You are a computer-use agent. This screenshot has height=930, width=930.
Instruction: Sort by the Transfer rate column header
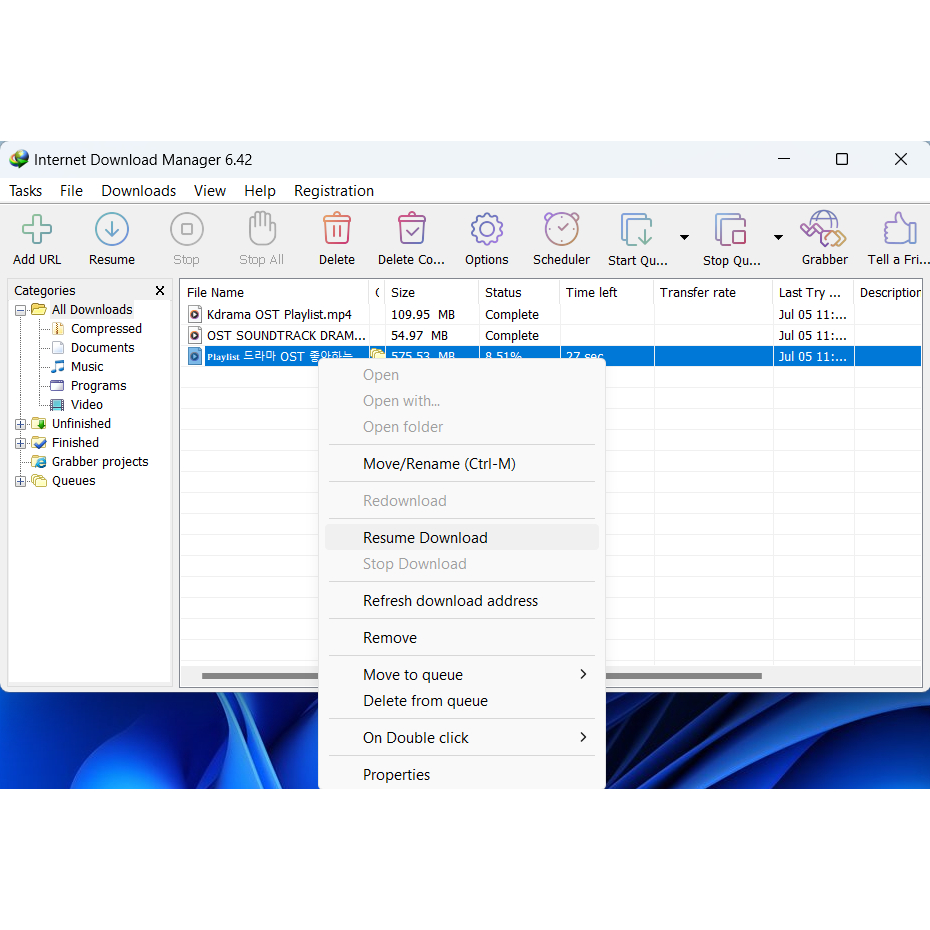coord(714,292)
